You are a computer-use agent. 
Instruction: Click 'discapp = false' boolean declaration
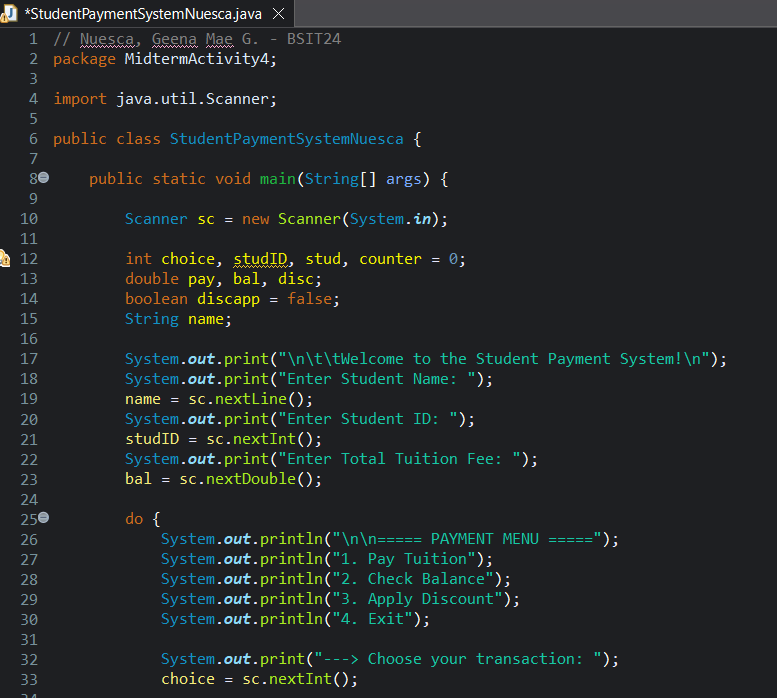264,299
